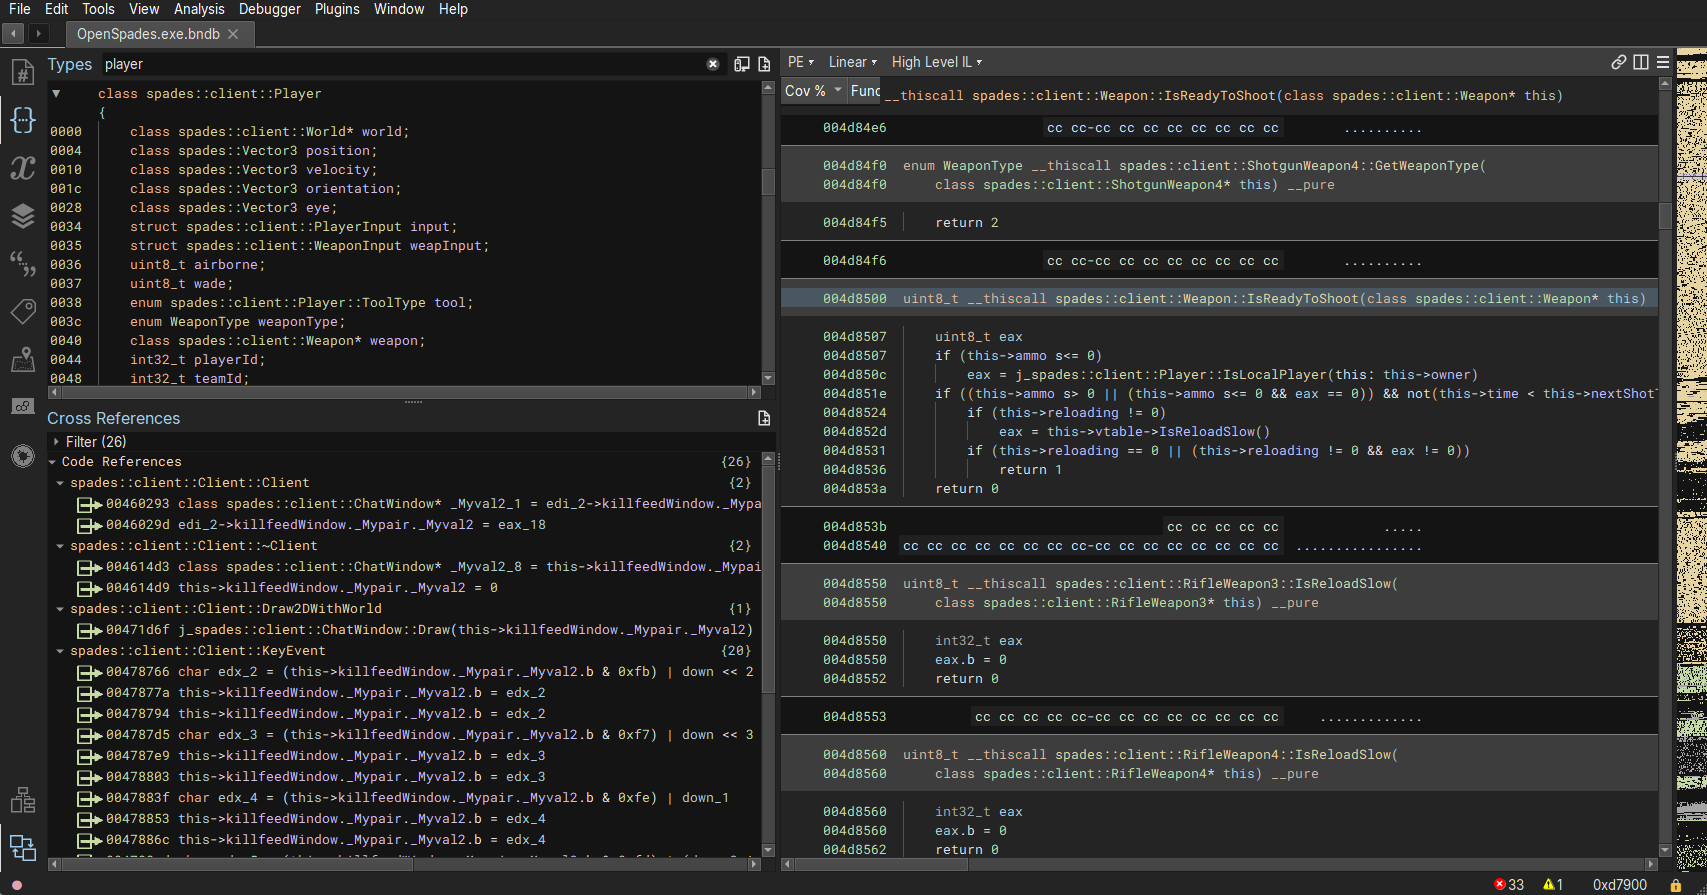Collapse the spades::client::Player class

(x=56, y=94)
